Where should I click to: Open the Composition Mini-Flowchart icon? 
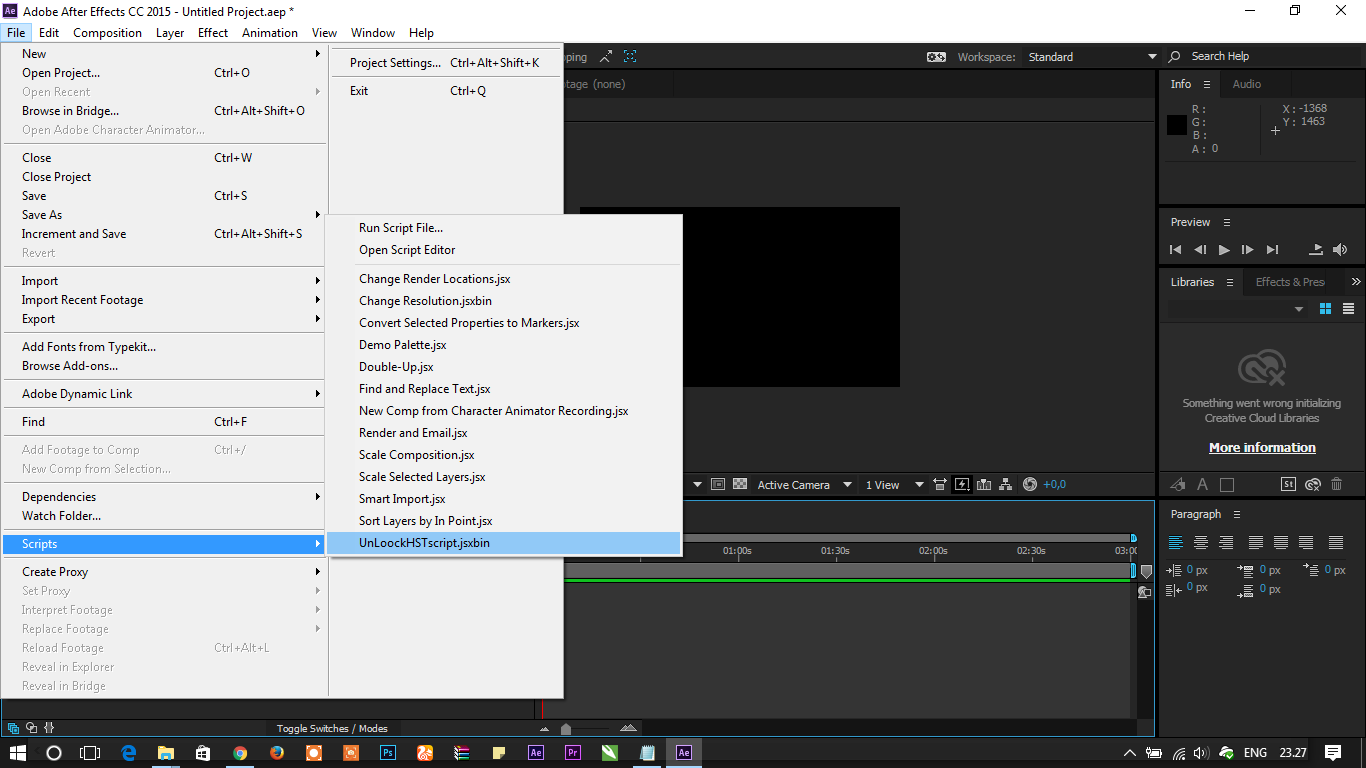(x=1007, y=484)
